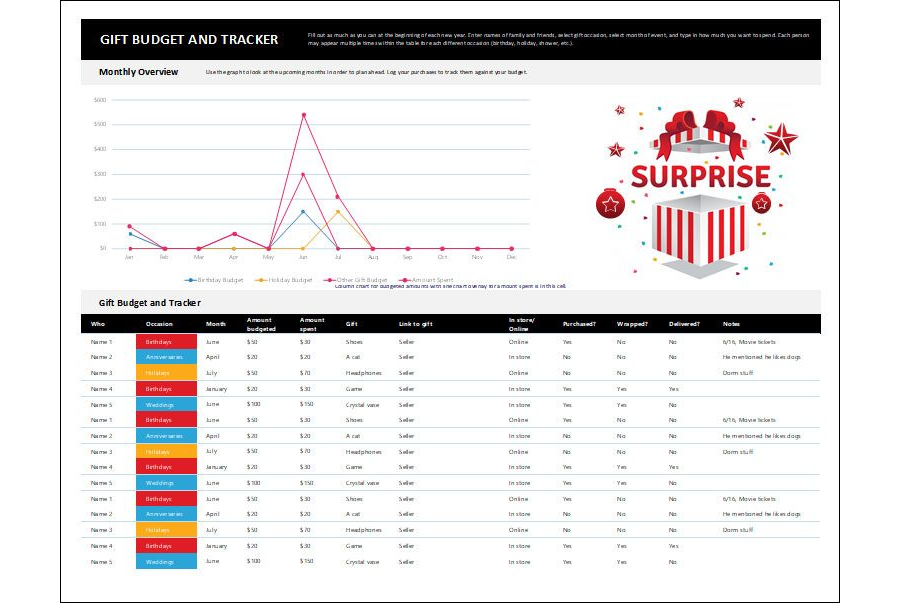Click the Amount Spent legend entry
Viewport: 900px width, 603px height.
click(426, 280)
